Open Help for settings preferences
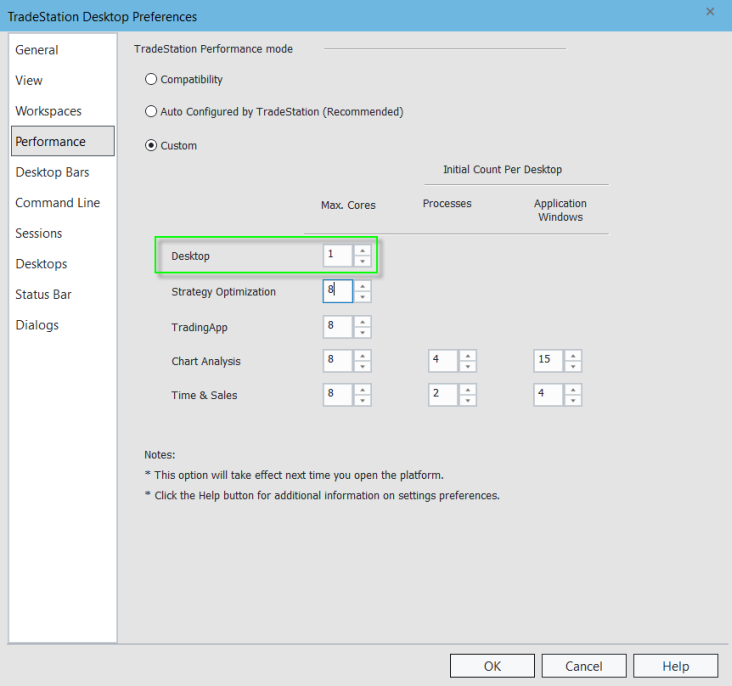Screen dimensions: 732x686 point(675,666)
